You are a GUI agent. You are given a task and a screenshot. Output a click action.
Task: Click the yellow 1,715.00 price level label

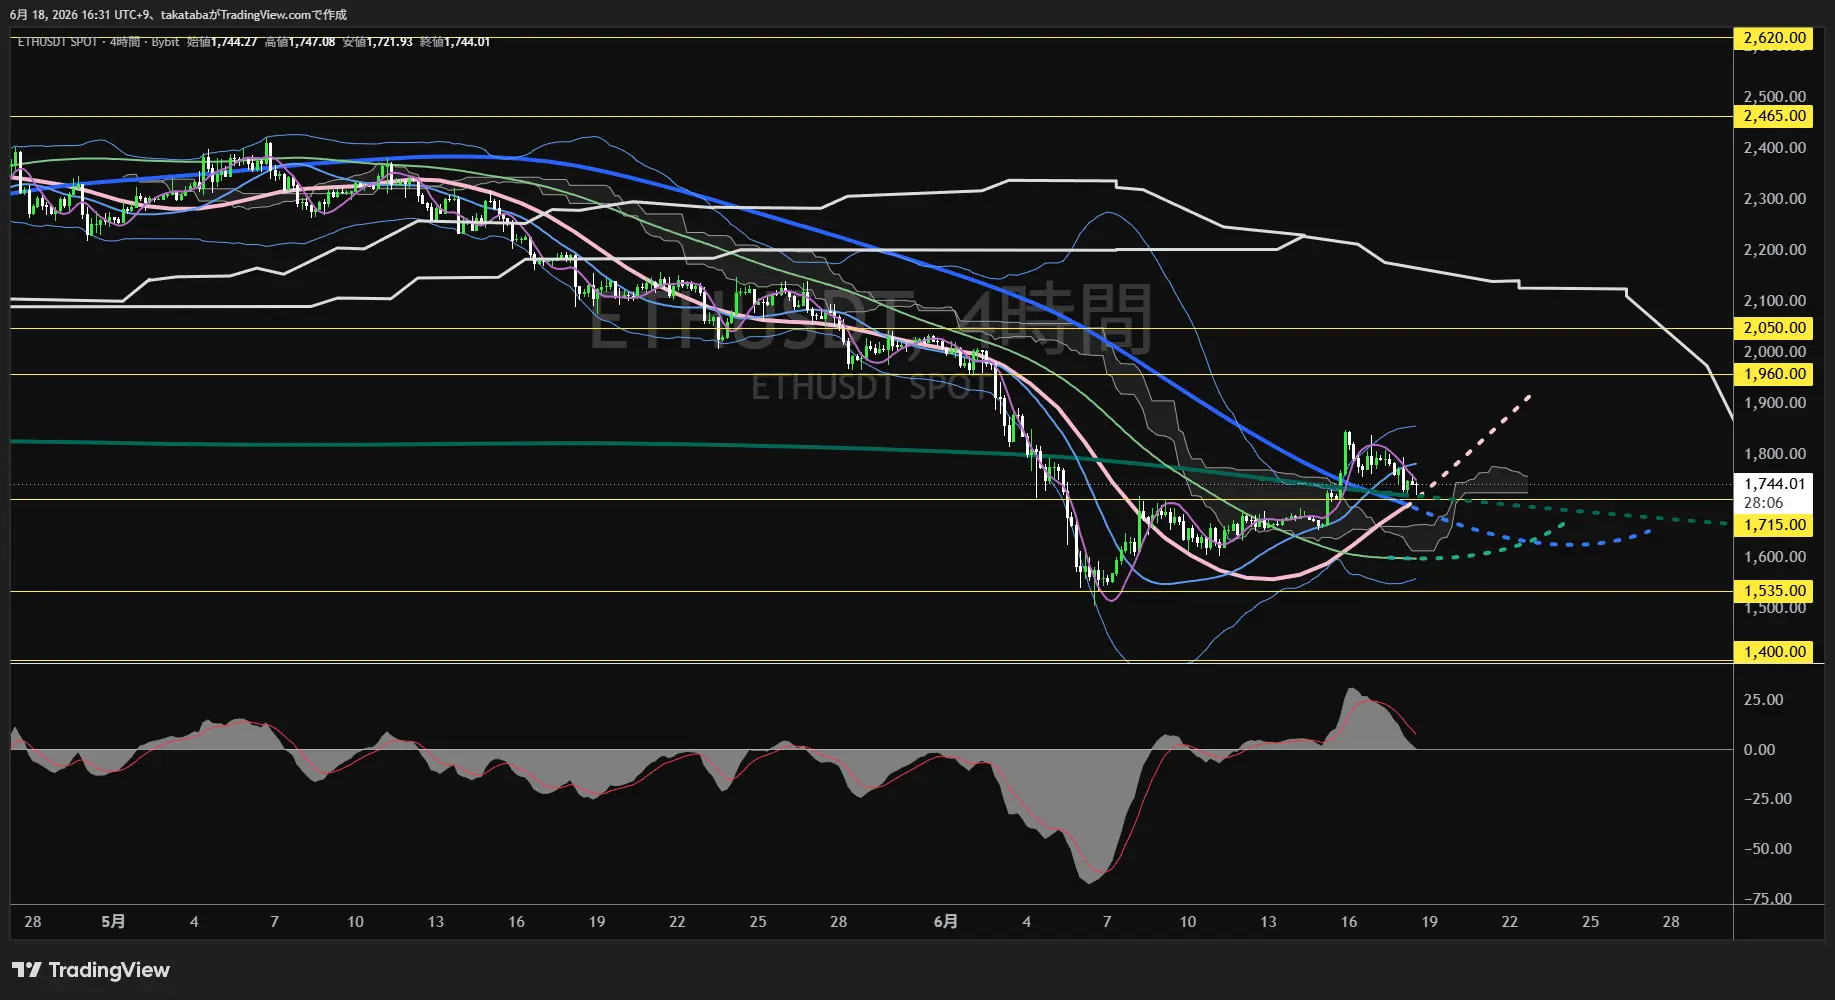[1774, 525]
